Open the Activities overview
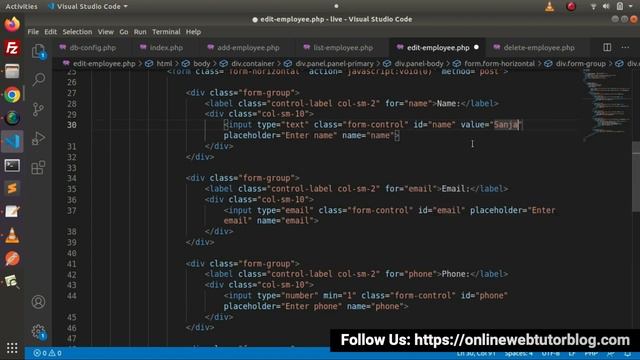 21,7
